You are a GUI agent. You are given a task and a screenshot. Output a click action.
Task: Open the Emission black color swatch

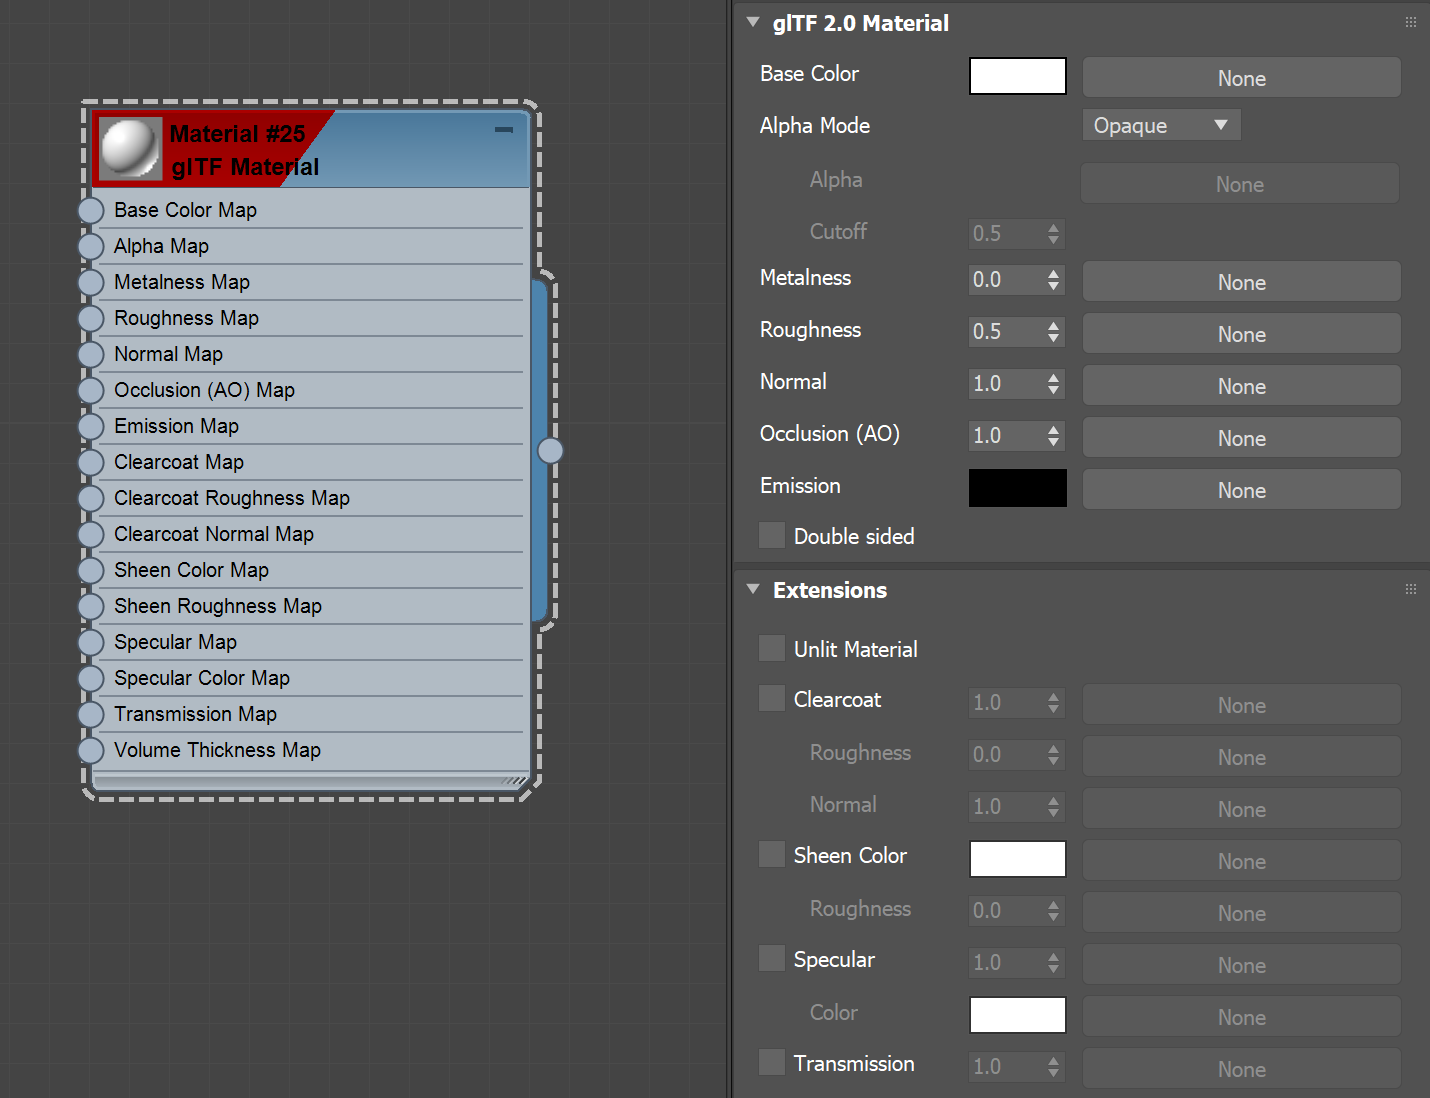(x=1017, y=488)
